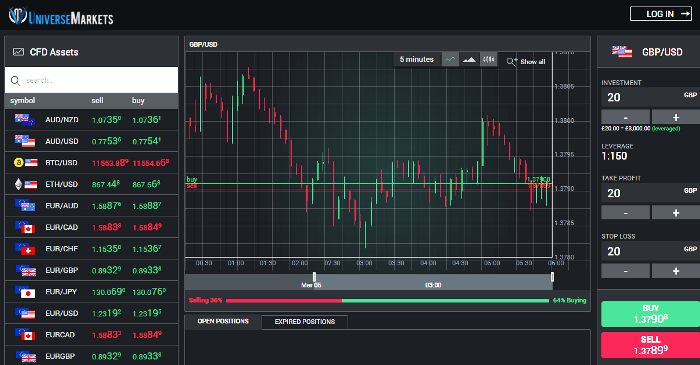This screenshot has width=700, height=365.
Task: Click the UniverseMarkets logo
Action: (x=61, y=17)
